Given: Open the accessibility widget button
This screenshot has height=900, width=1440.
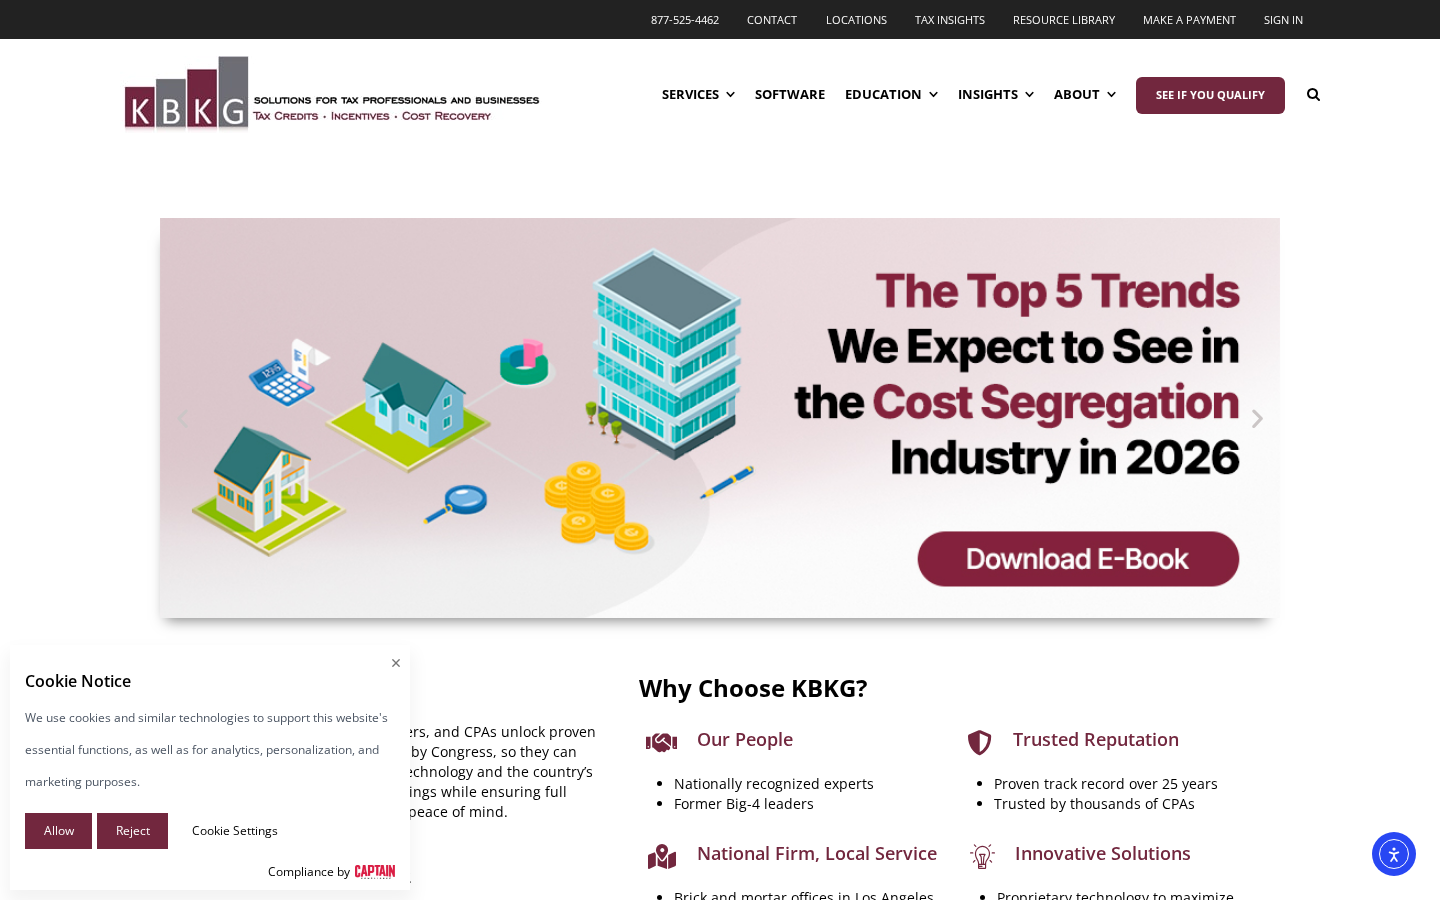Looking at the screenshot, I should (x=1393, y=854).
